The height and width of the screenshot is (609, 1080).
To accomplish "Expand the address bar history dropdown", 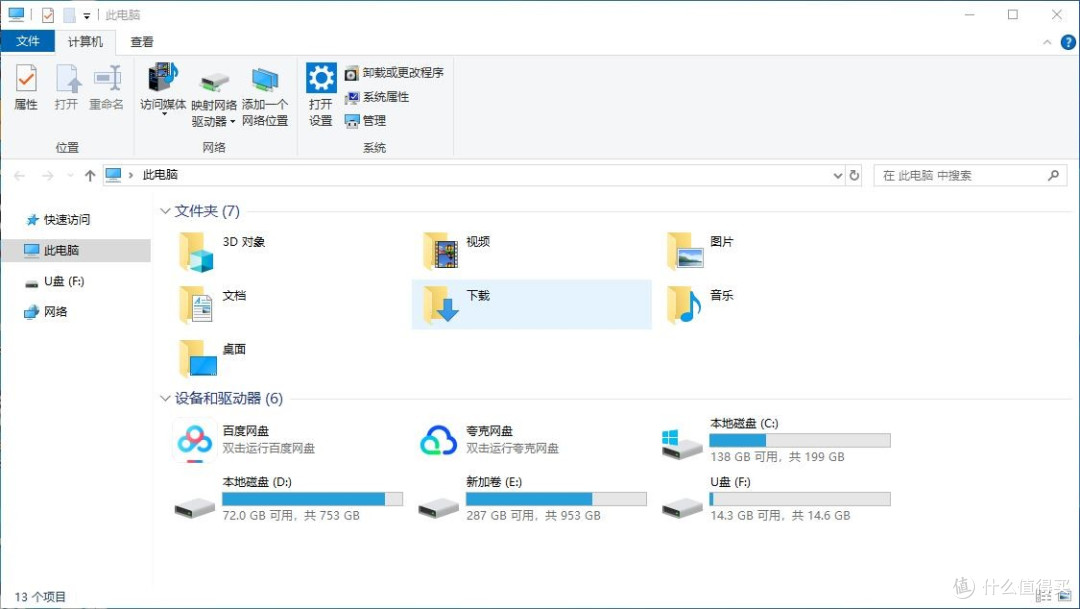I will (838, 176).
